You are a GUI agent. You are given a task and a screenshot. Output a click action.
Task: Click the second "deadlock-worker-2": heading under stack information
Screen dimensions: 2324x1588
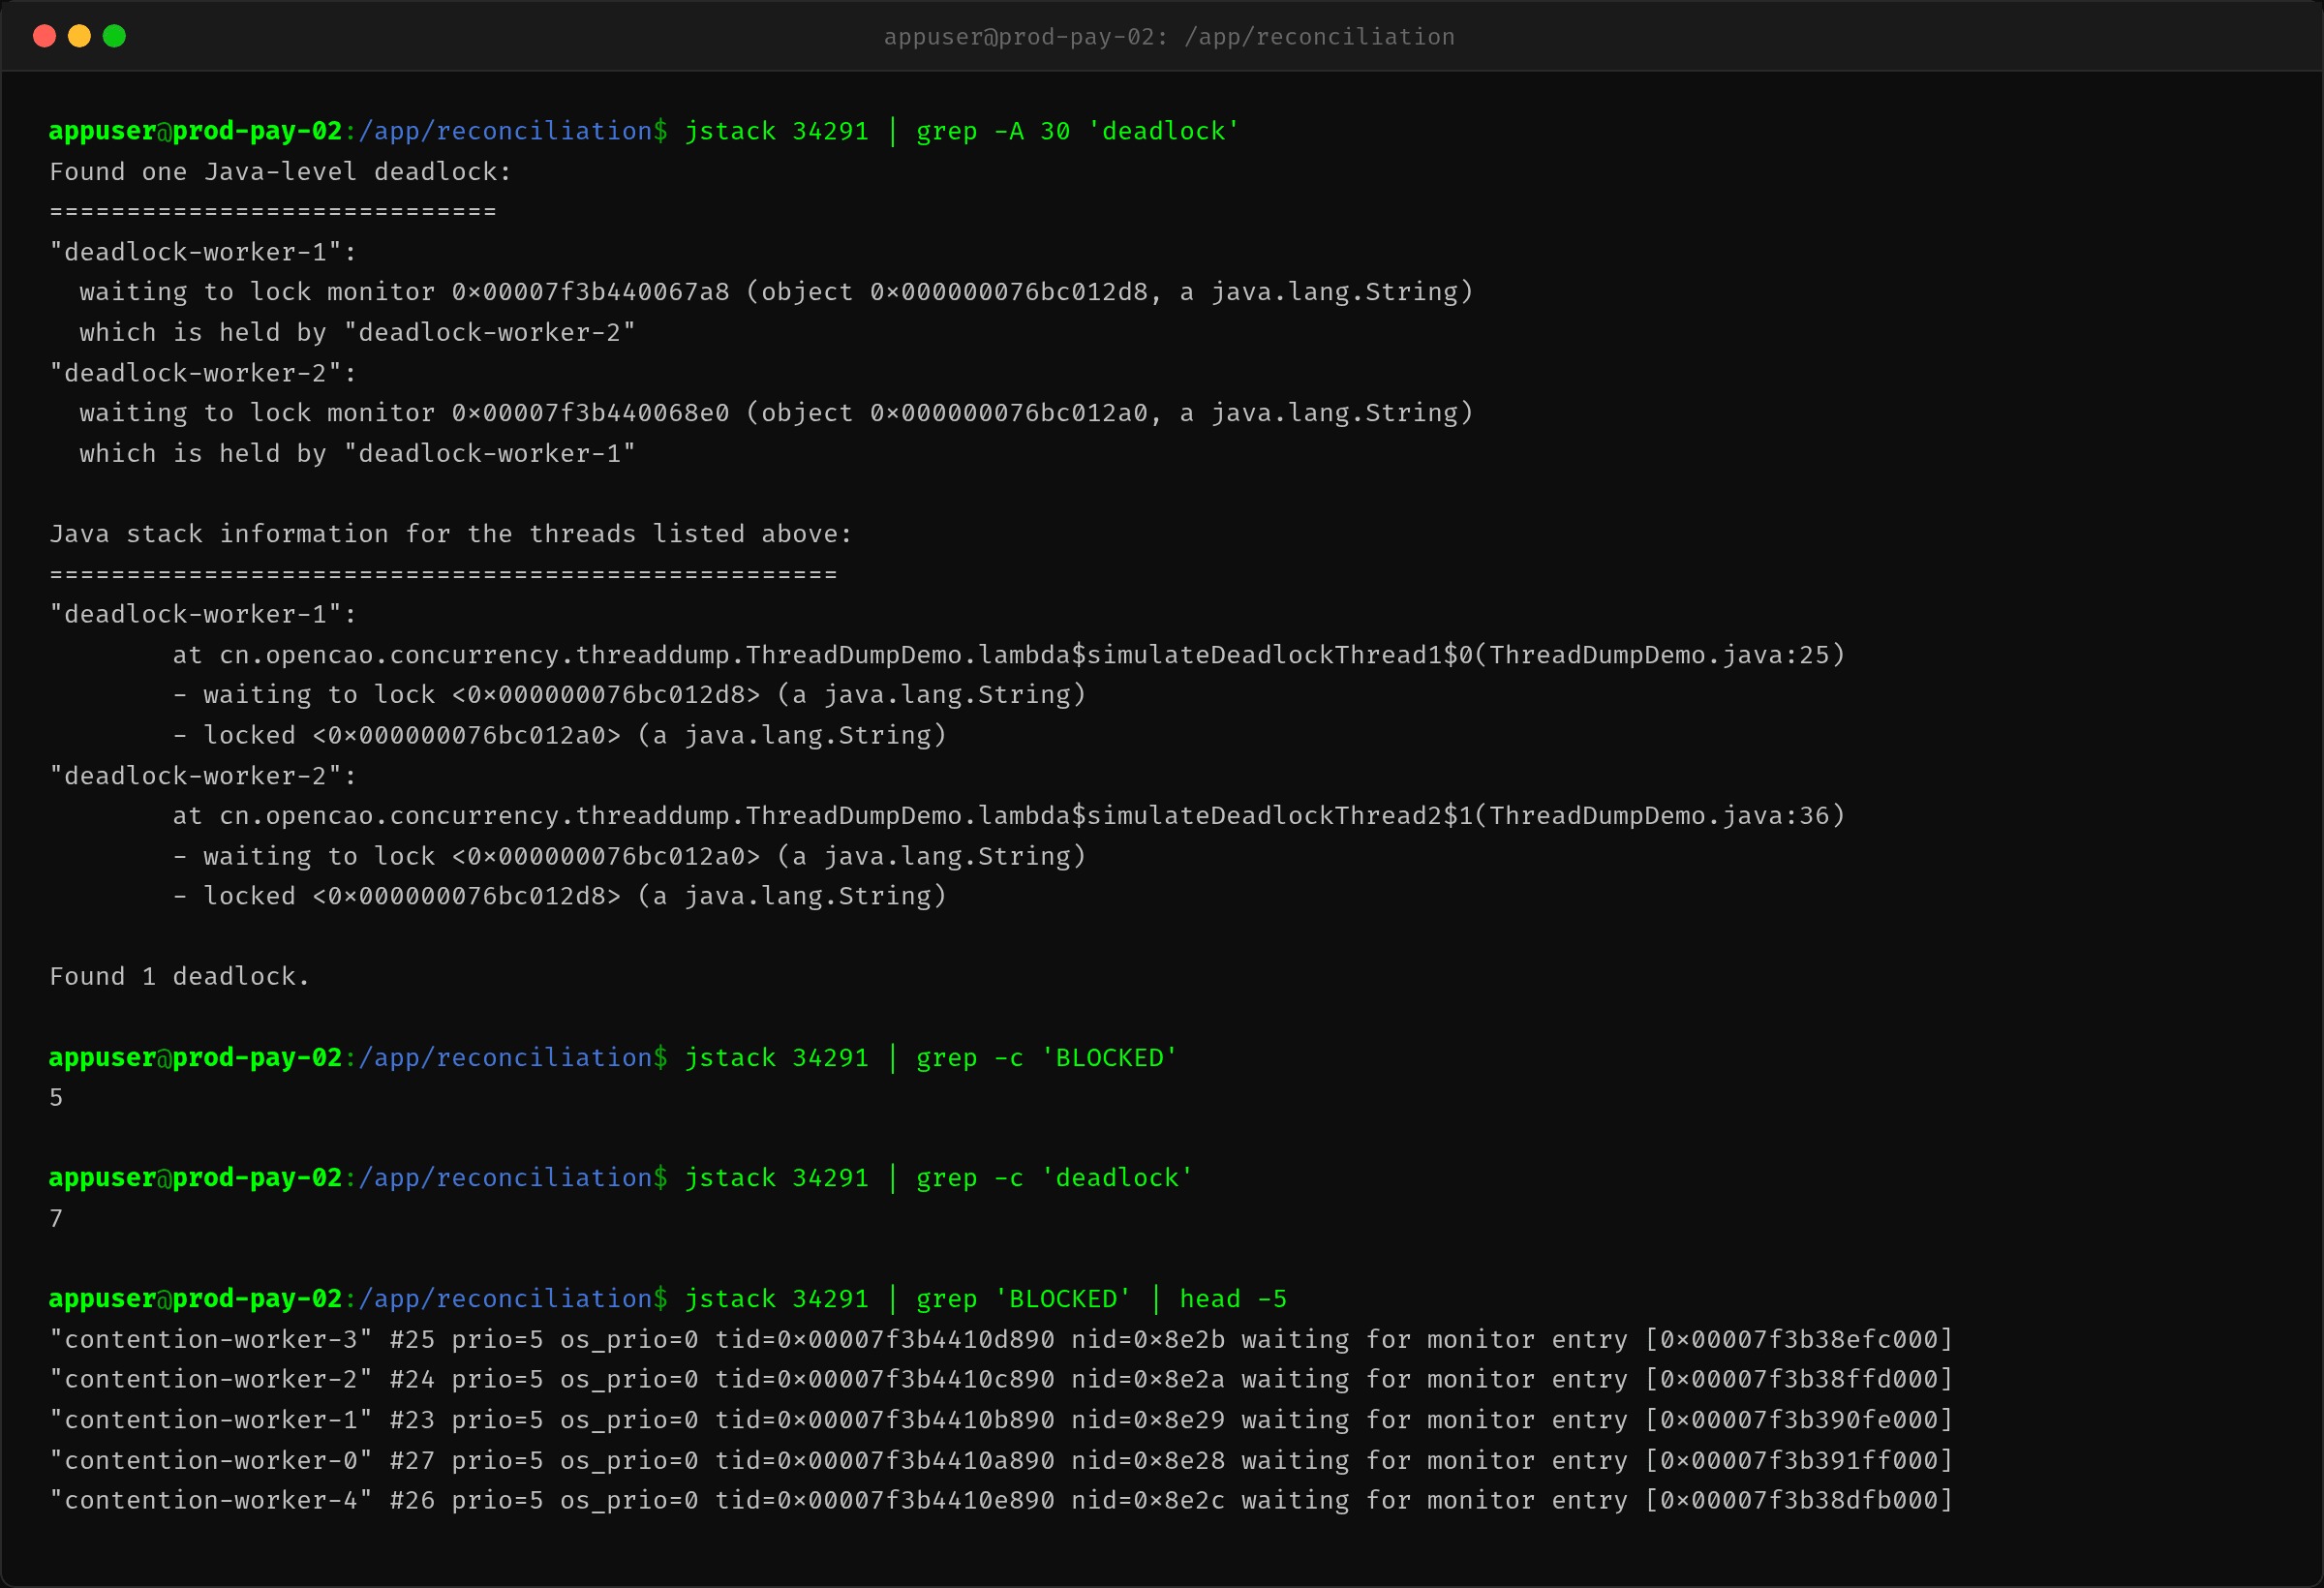click(x=203, y=776)
